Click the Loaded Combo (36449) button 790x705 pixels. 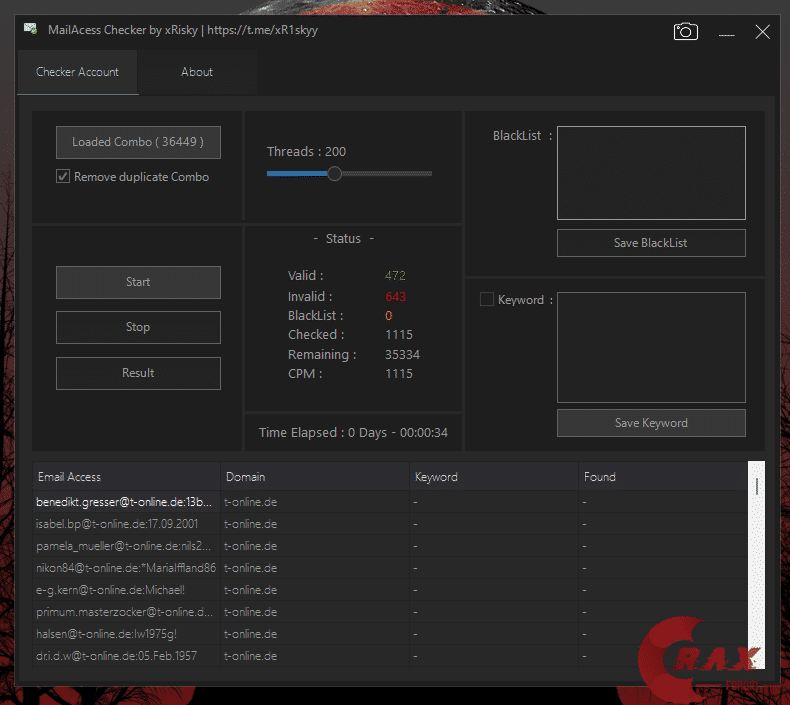point(138,142)
